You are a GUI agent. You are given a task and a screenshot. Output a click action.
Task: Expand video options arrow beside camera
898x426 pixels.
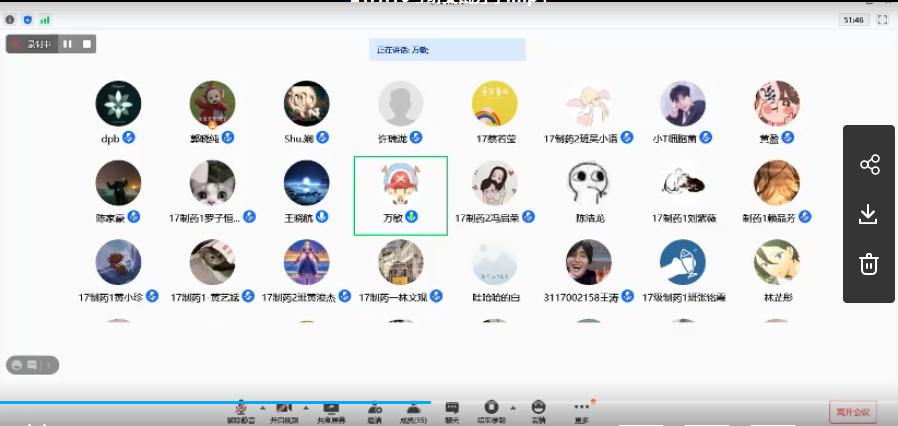305,408
